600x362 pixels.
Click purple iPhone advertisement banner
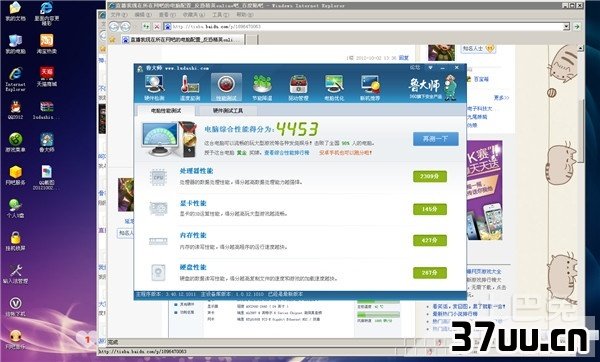pos(484,190)
